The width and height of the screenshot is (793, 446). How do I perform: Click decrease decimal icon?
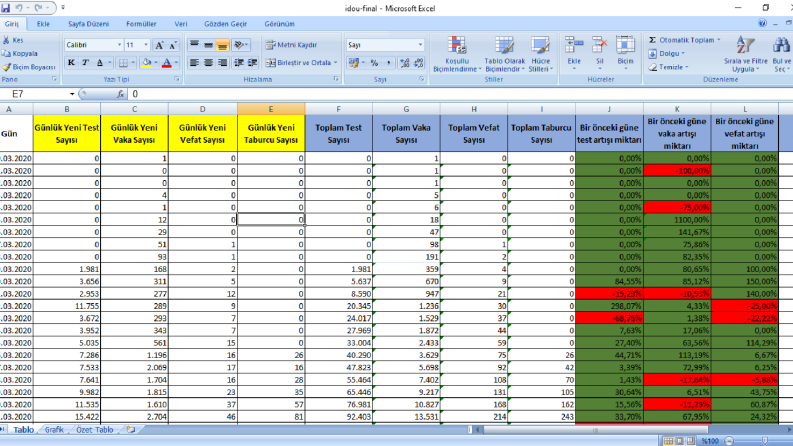click(419, 63)
